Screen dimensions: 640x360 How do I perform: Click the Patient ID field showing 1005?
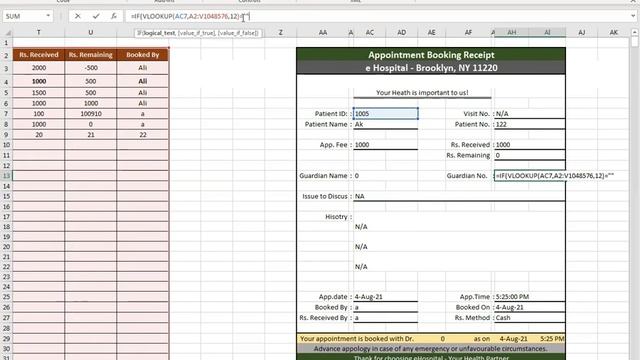(386, 113)
